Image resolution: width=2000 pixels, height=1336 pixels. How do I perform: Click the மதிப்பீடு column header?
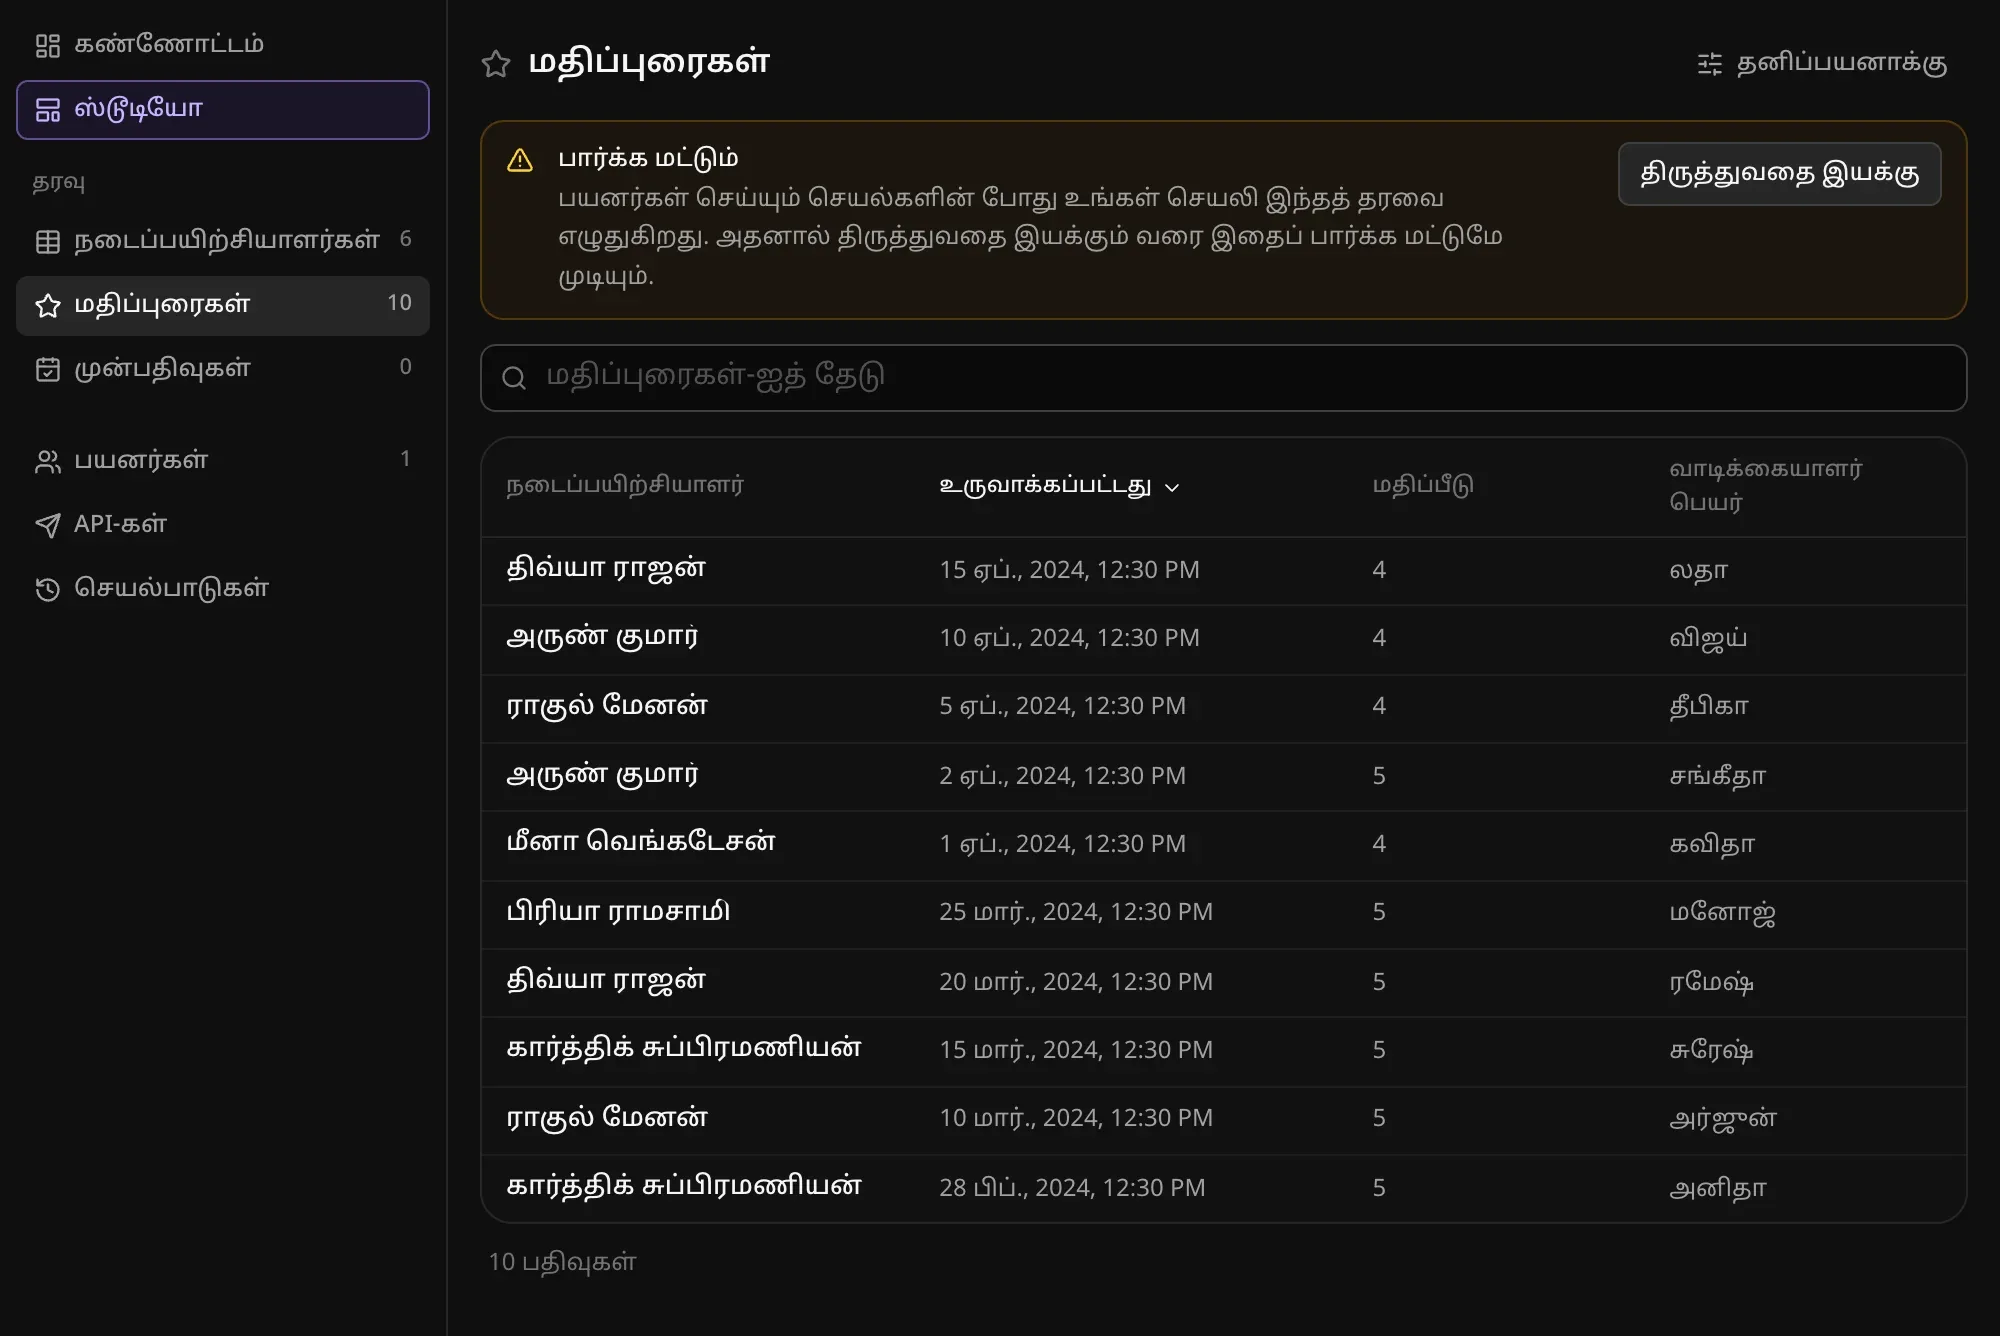coord(1423,486)
